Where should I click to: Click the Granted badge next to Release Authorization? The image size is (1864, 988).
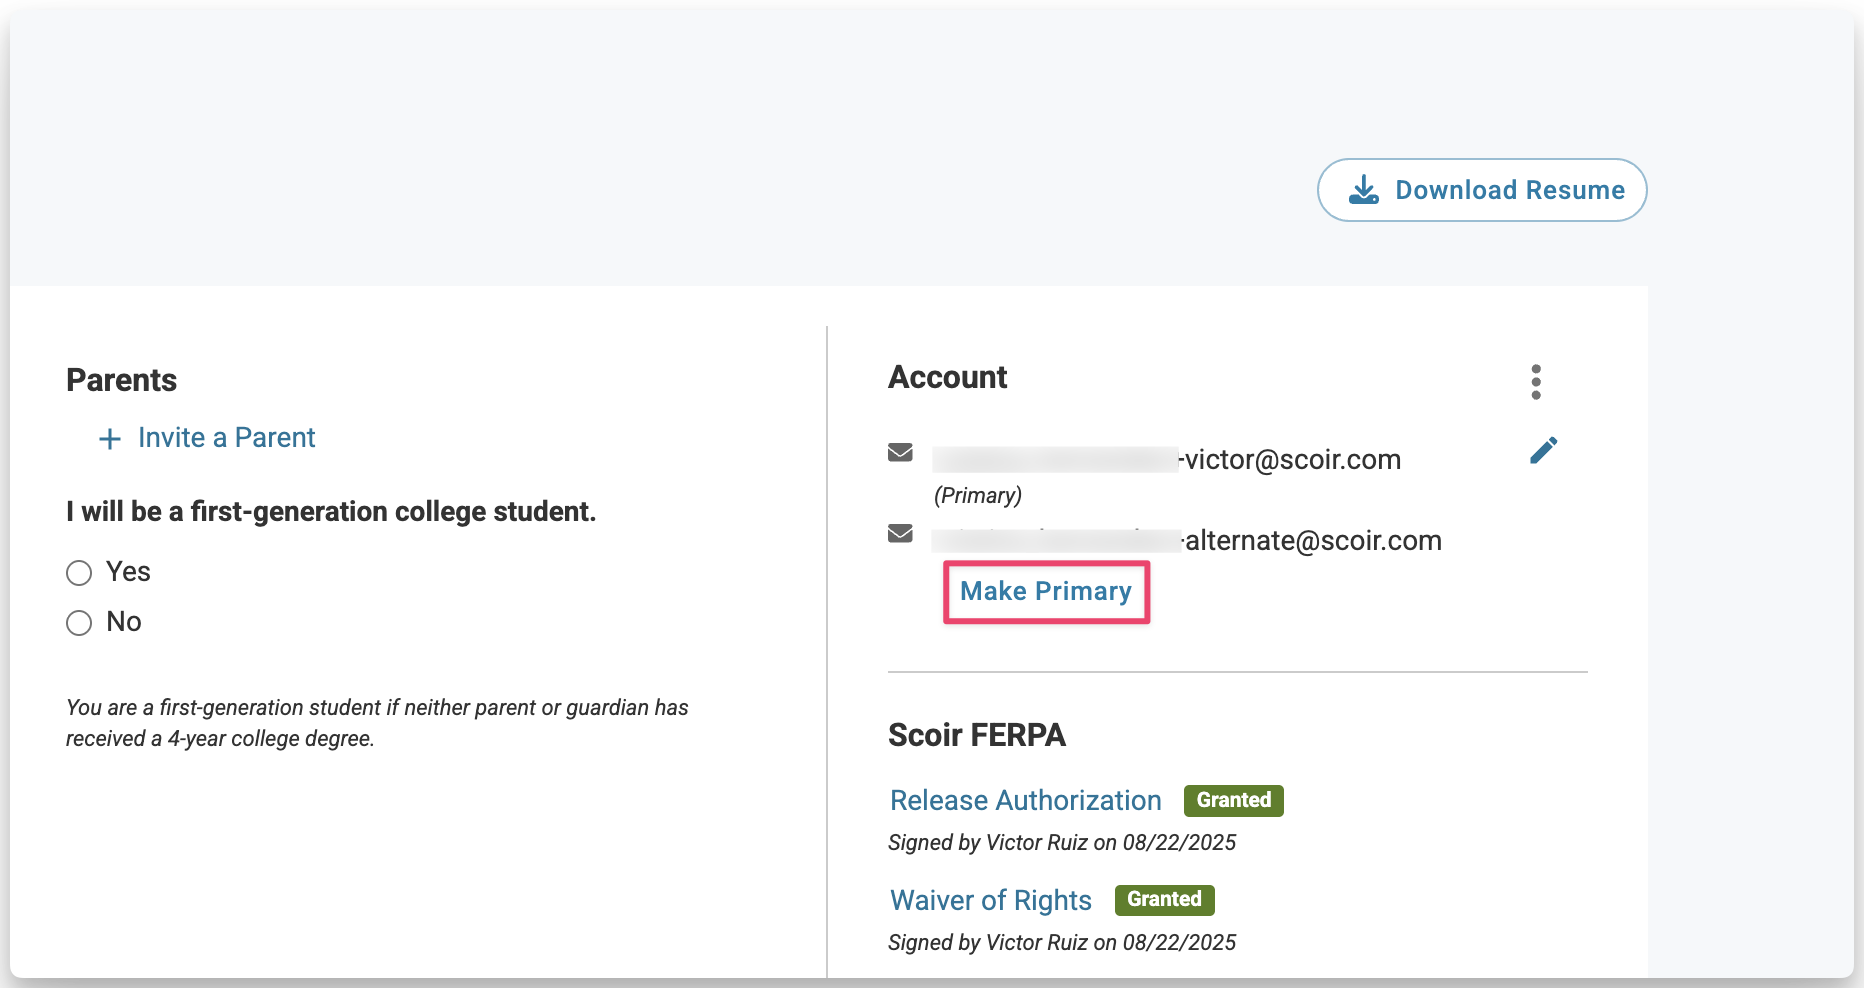pos(1233,800)
